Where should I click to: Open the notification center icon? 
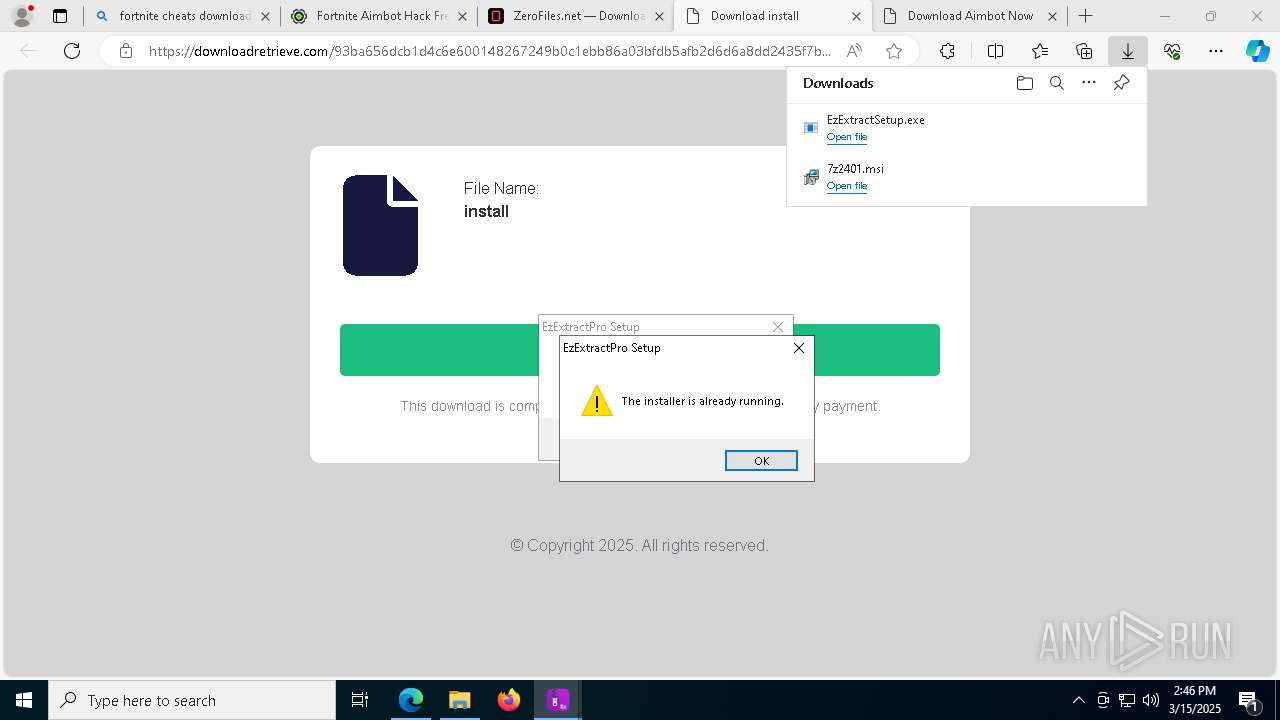(x=1248, y=700)
